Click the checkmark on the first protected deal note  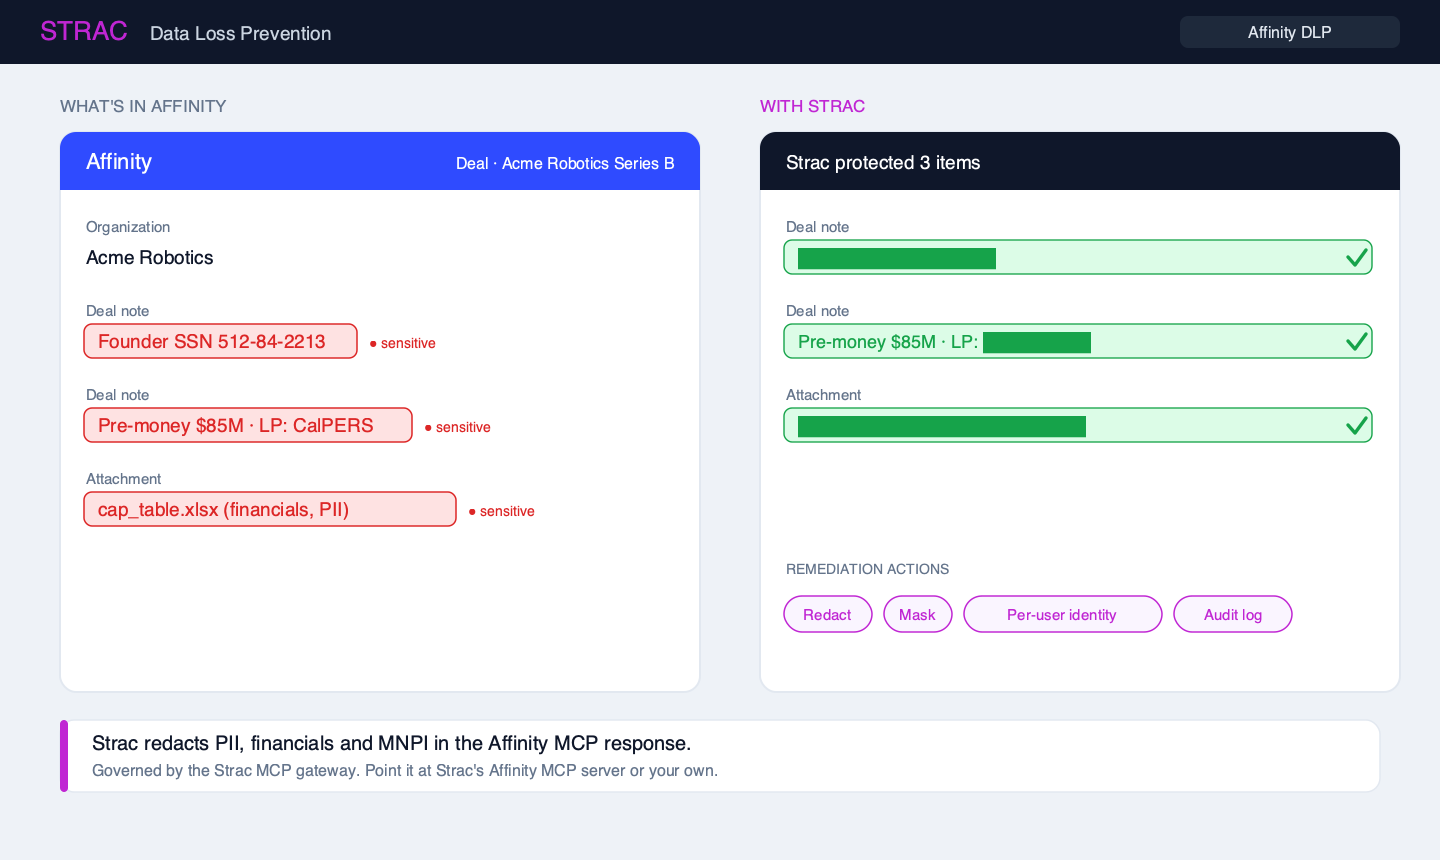click(x=1356, y=257)
